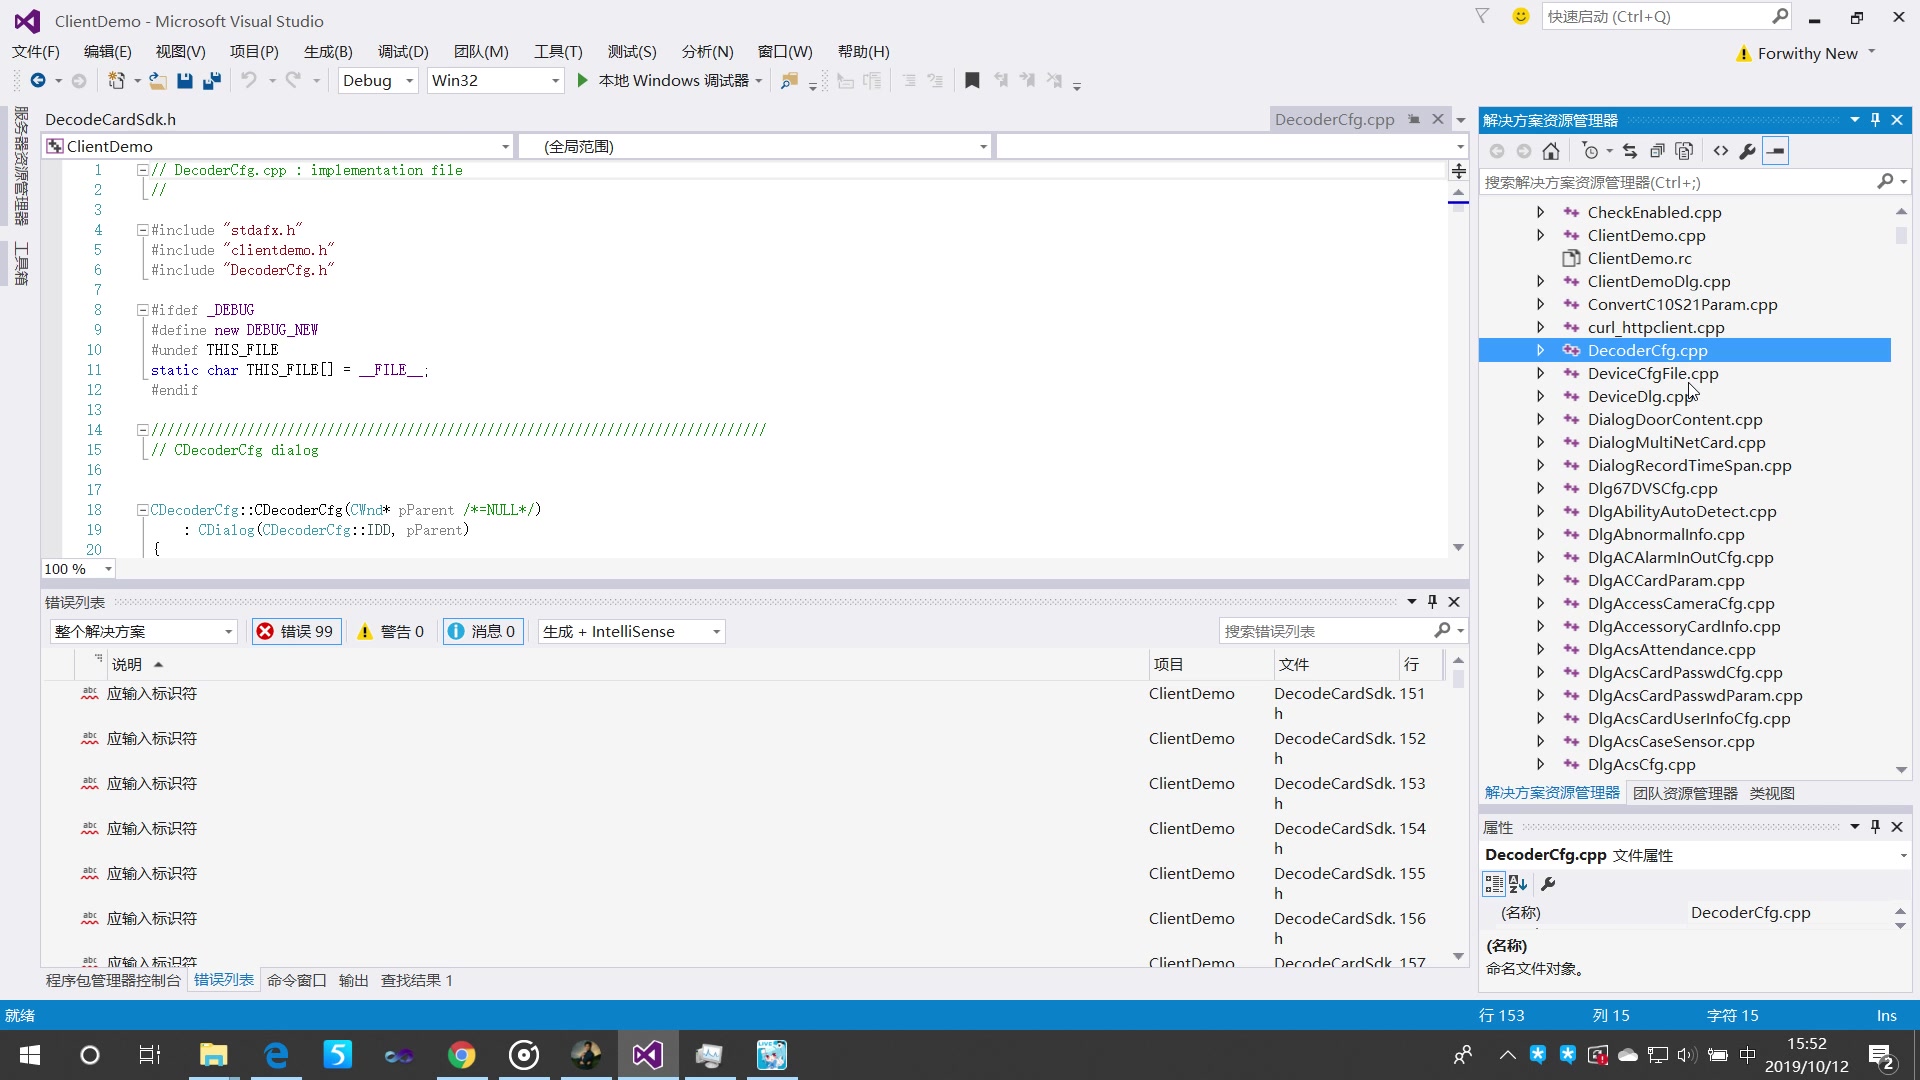Open the 文件(F) menu
Viewport: 1920px width, 1080px height.
pyautogui.click(x=36, y=52)
